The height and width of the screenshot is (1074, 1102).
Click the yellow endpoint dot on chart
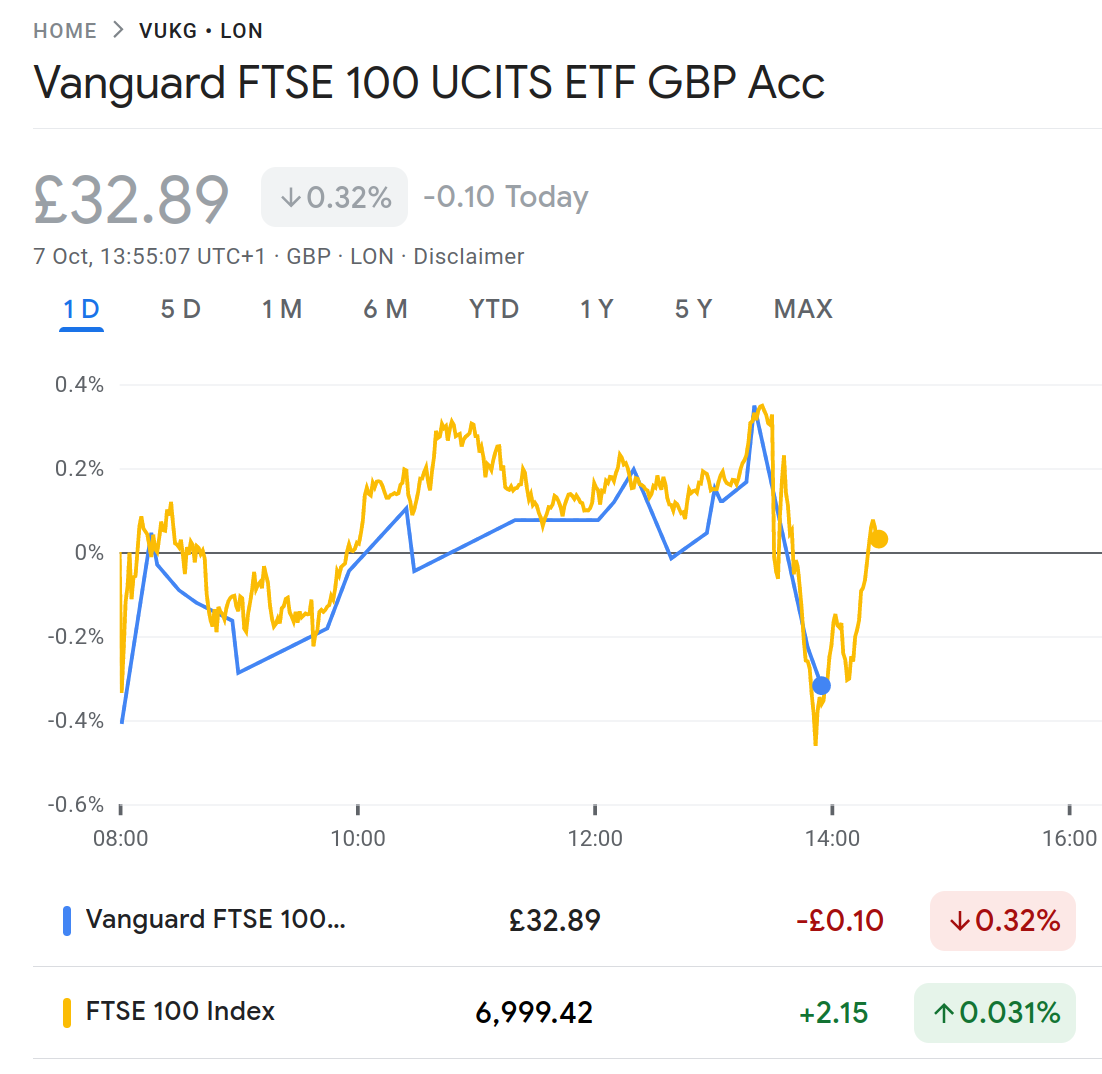(x=878, y=539)
